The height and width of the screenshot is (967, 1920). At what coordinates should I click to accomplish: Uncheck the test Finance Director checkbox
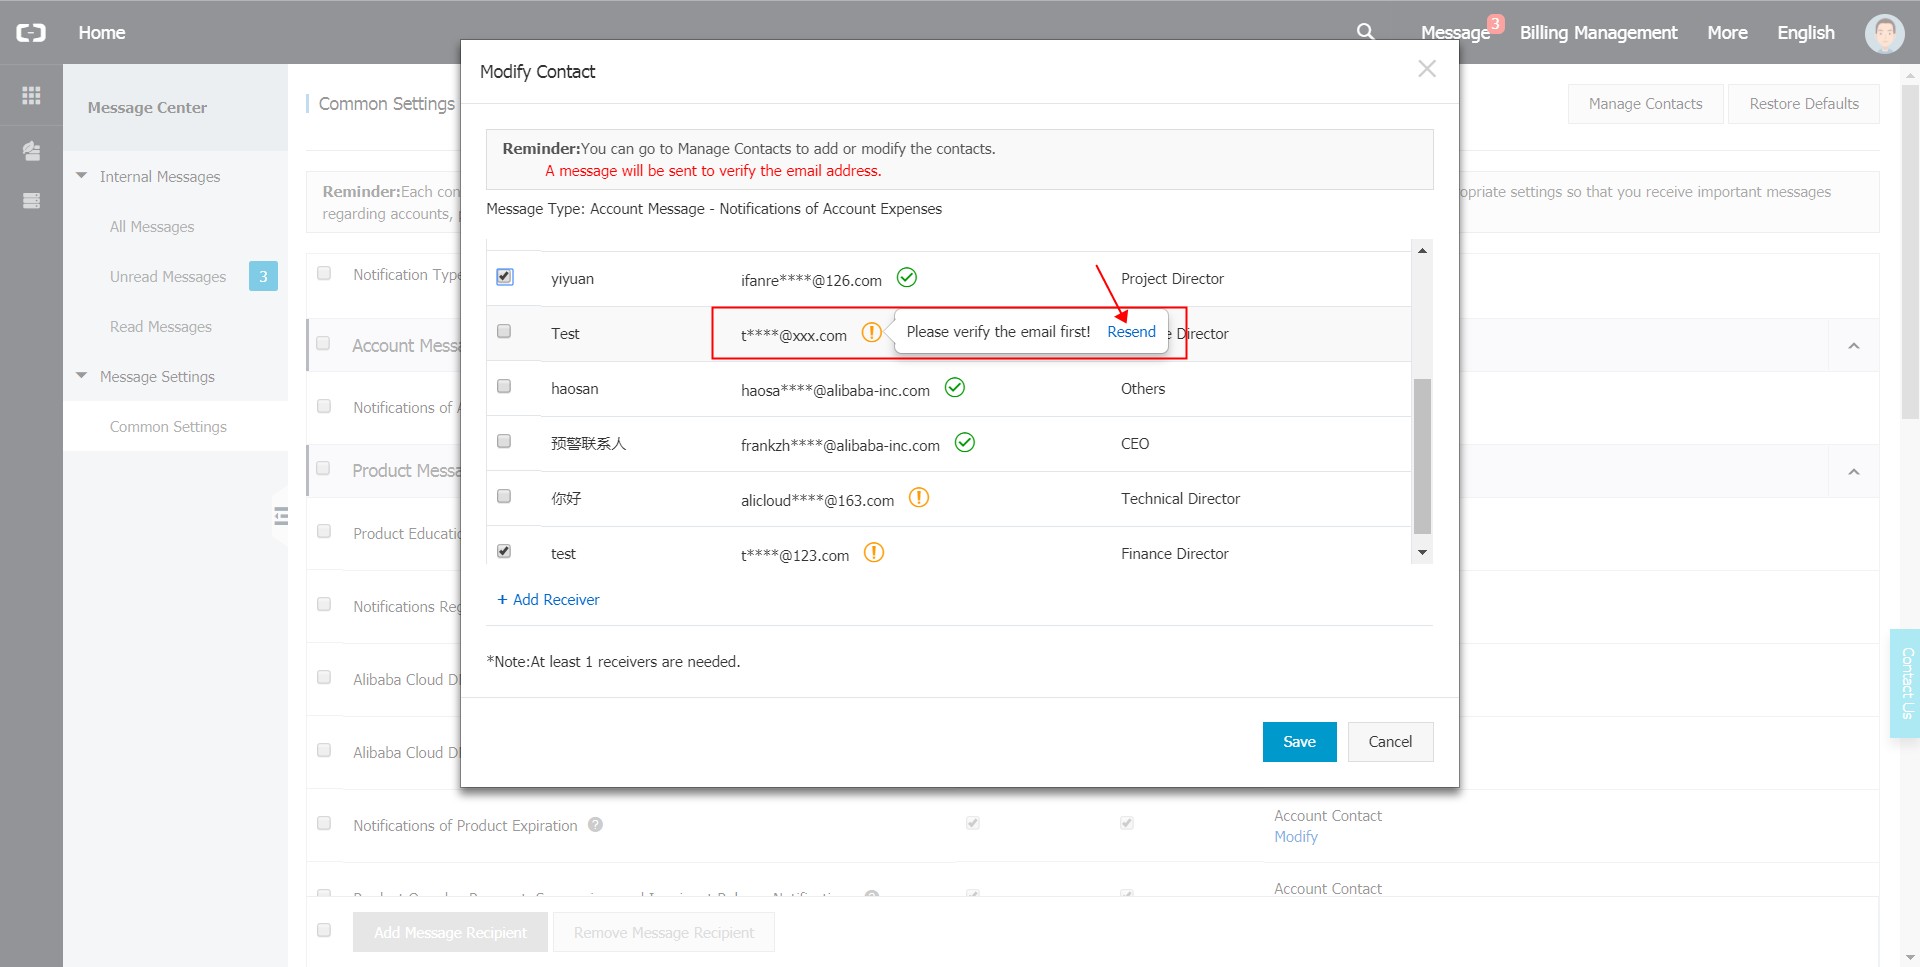click(504, 551)
